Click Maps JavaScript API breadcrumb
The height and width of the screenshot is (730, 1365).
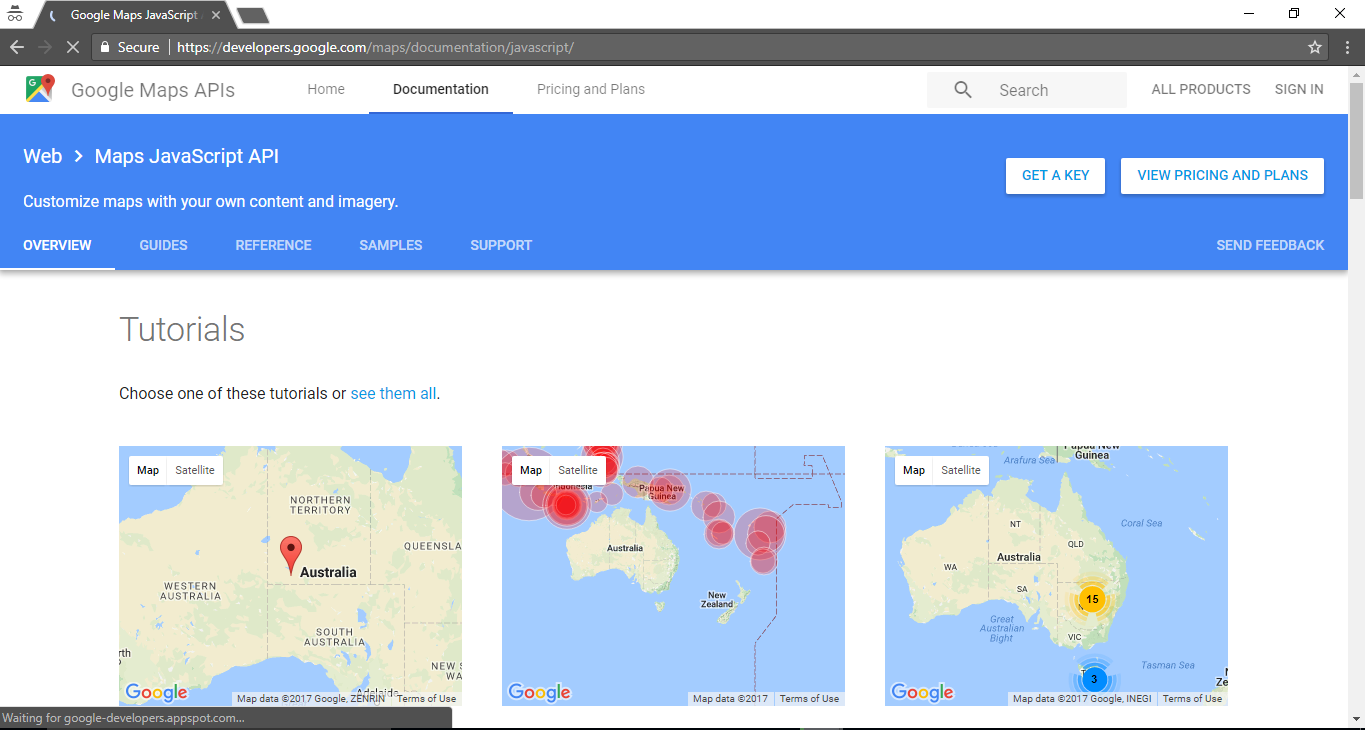(x=187, y=156)
